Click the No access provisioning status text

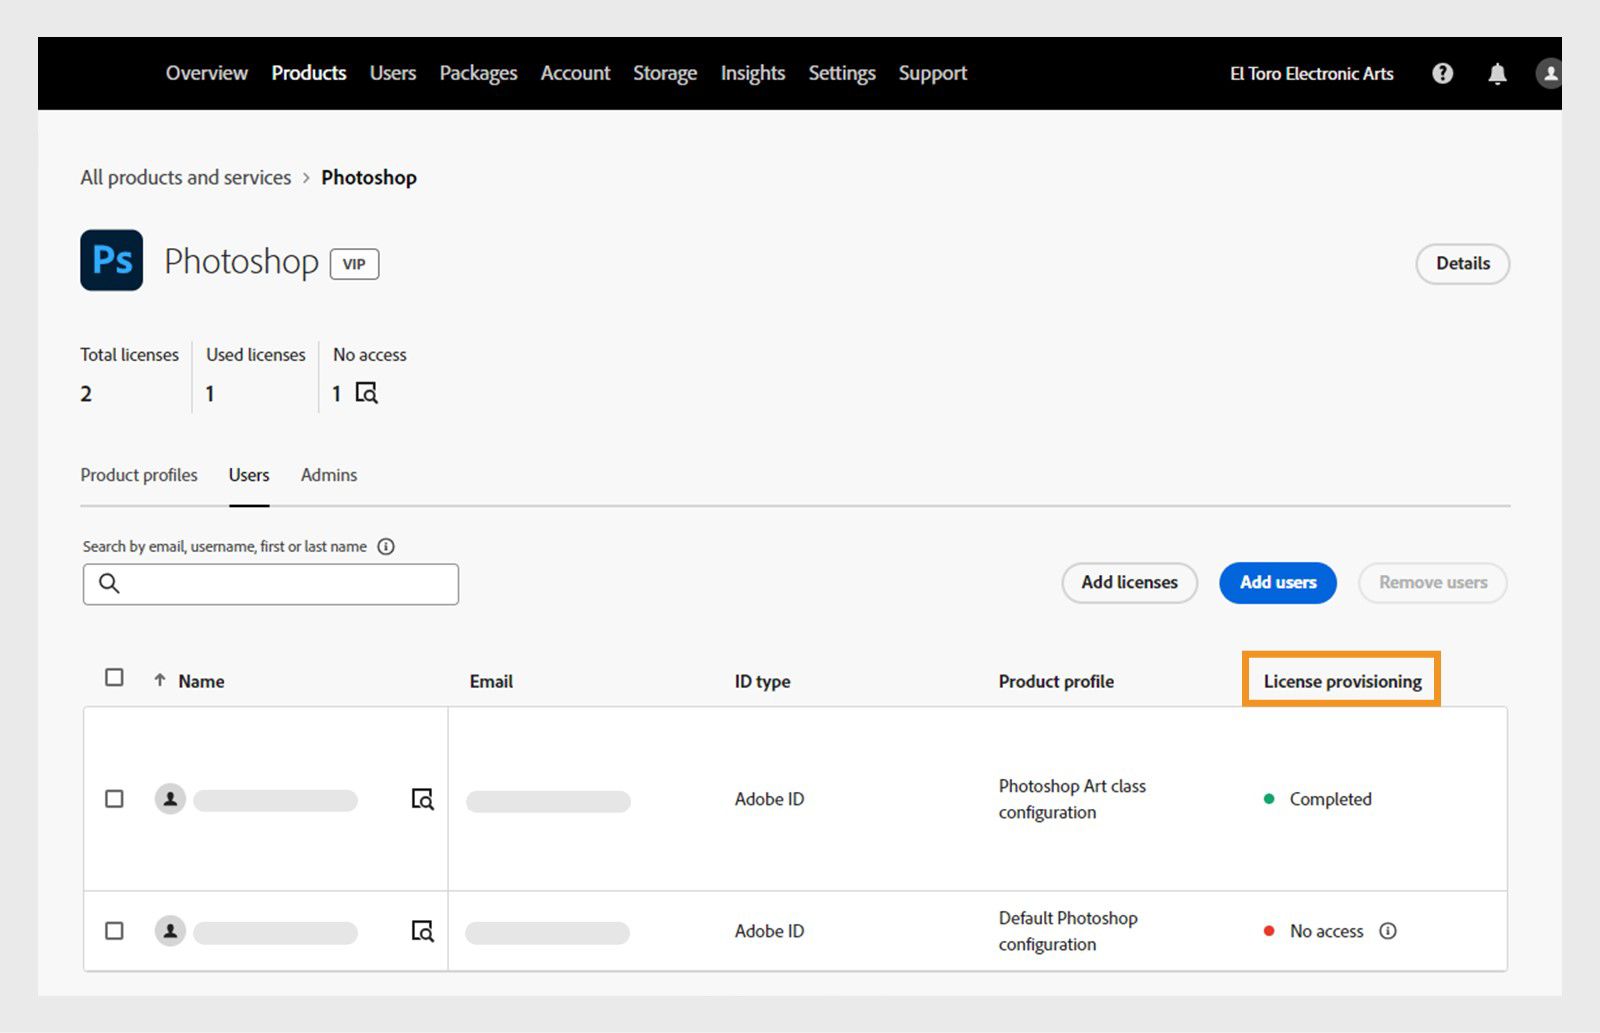(1326, 931)
